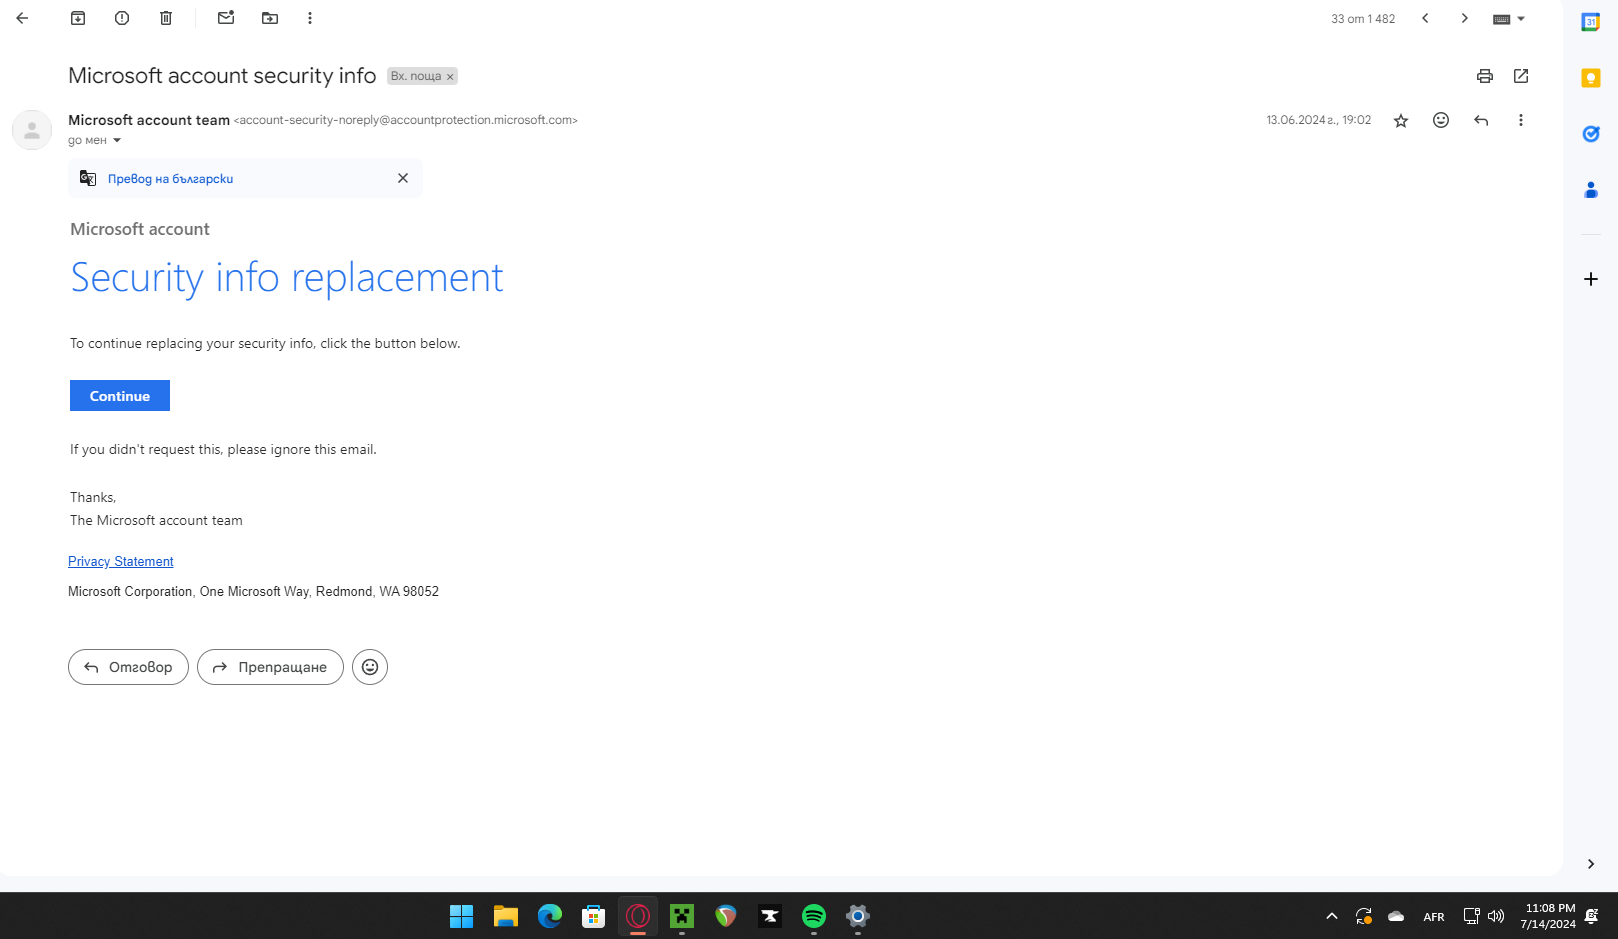This screenshot has height=939, width=1618.
Task: Open more options in top toolbar
Action: pos(310,18)
